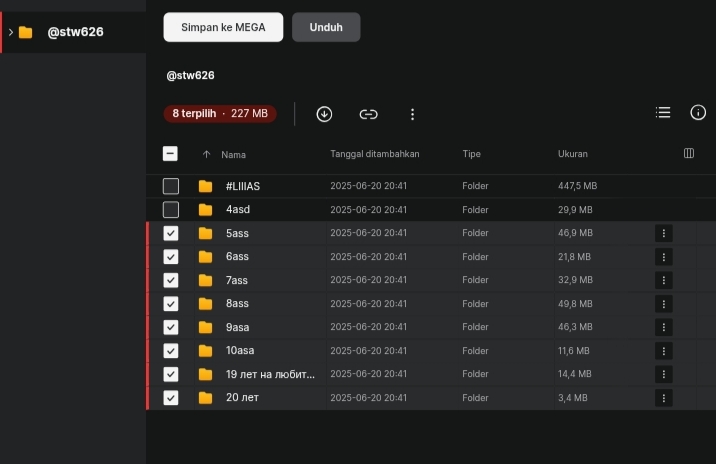Check the #LIIIAS folder checkbox
The width and height of the screenshot is (716, 464).
pos(171,186)
